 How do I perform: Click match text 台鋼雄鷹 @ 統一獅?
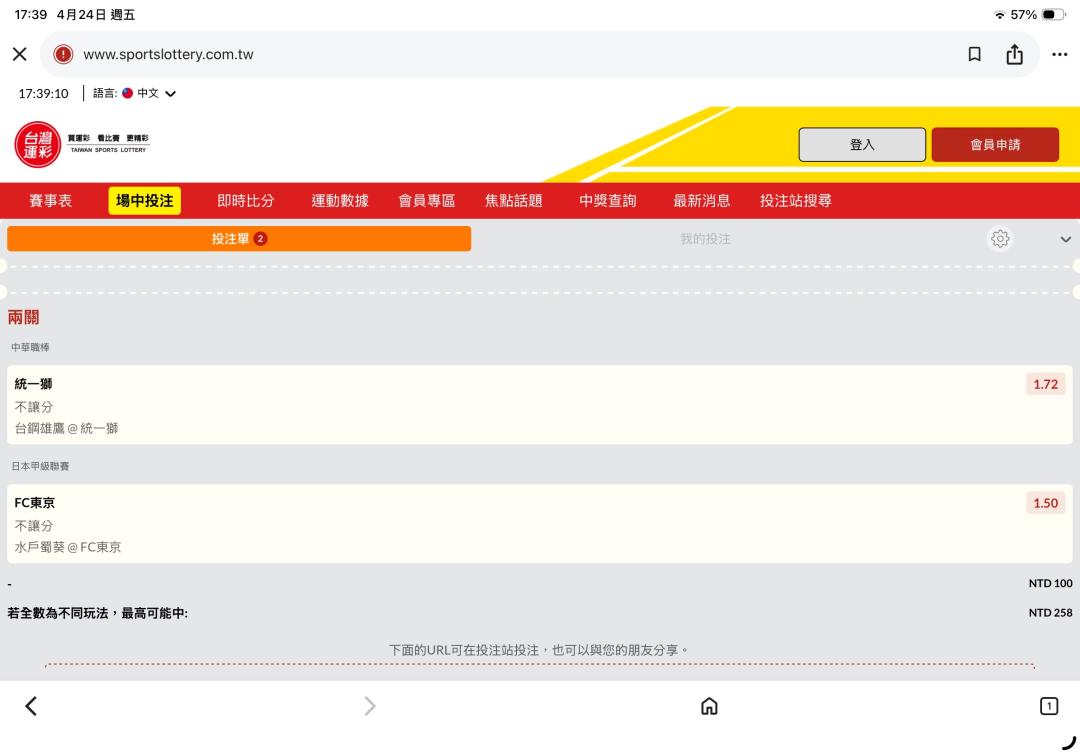point(66,428)
